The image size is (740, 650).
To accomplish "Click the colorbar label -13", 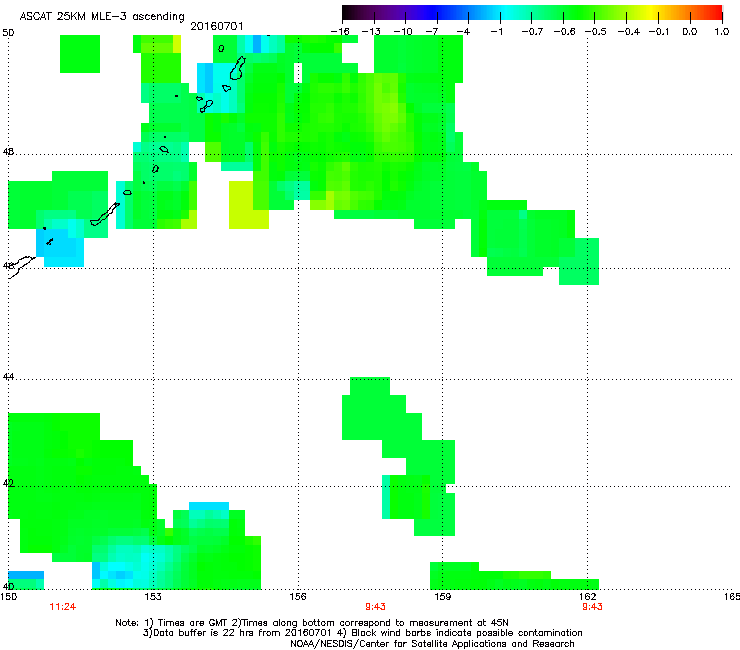I will tap(371, 32).
